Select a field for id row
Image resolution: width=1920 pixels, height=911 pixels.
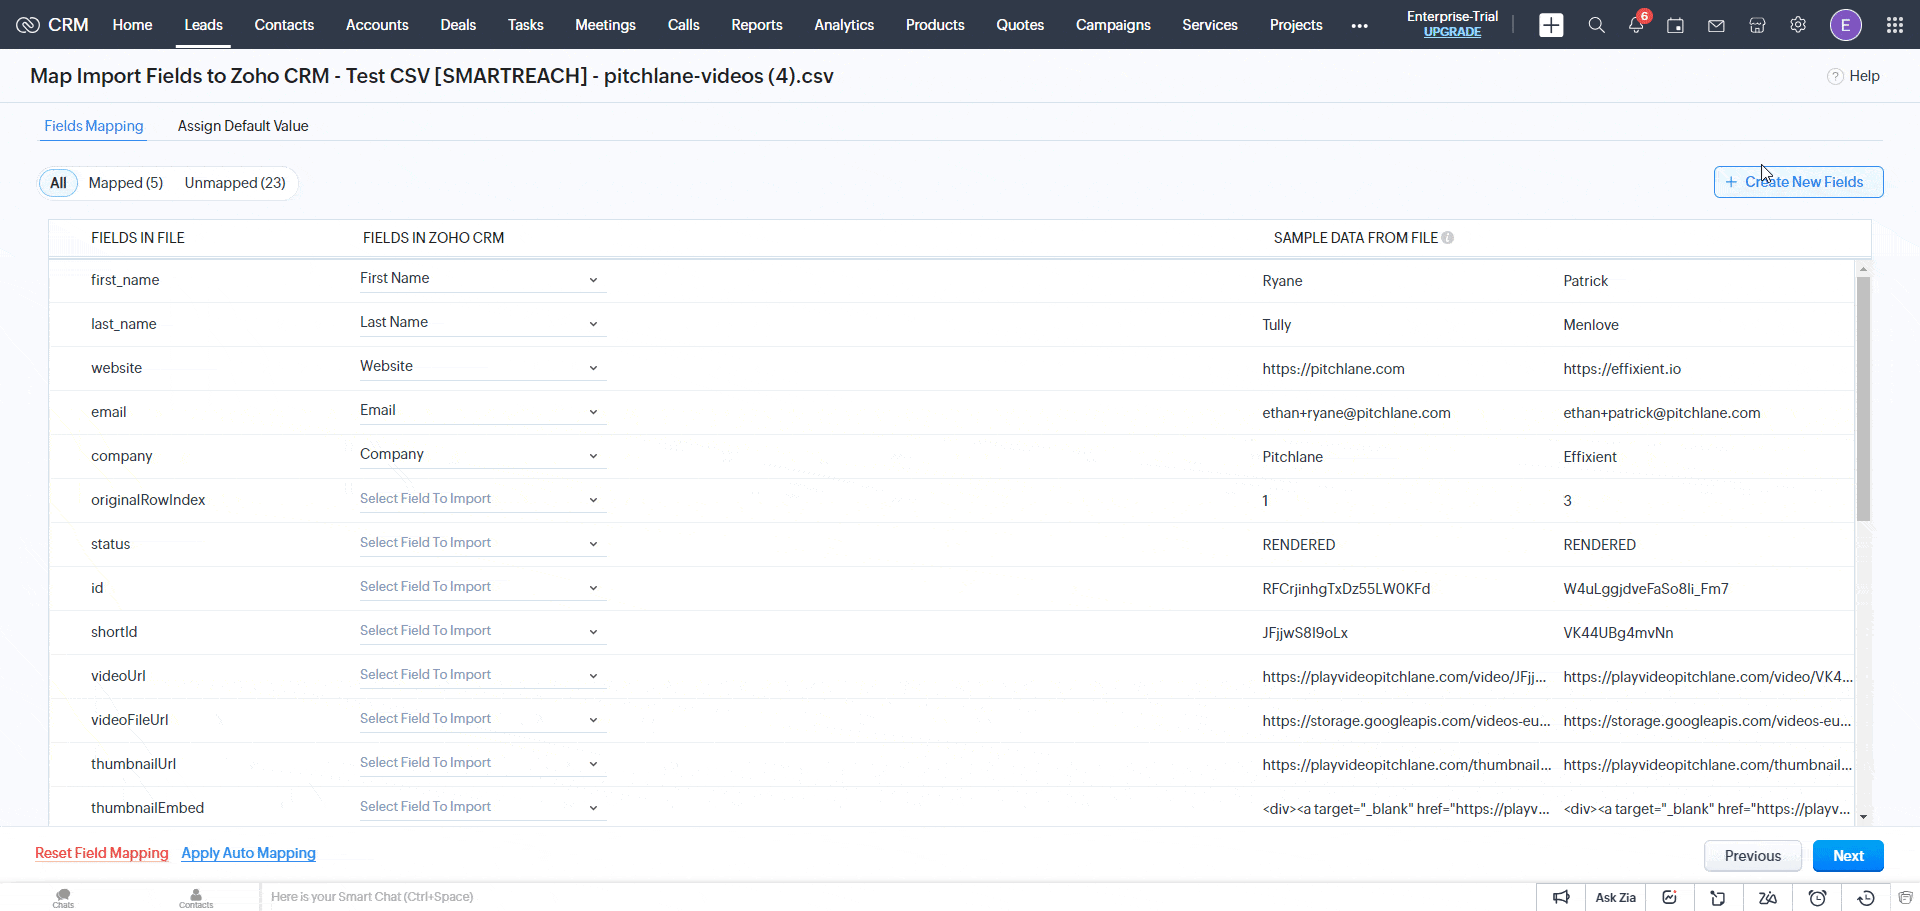click(x=483, y=587)
